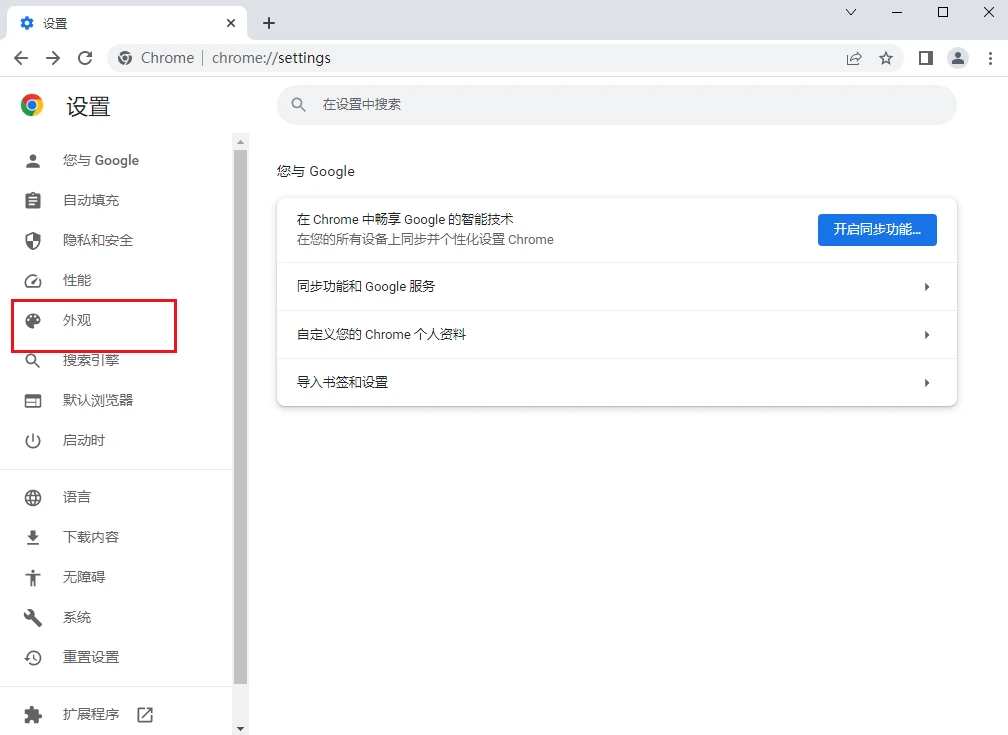Open a new tab with plus icon
Viewport: 1008px width, 735px height.
(269, 23)
